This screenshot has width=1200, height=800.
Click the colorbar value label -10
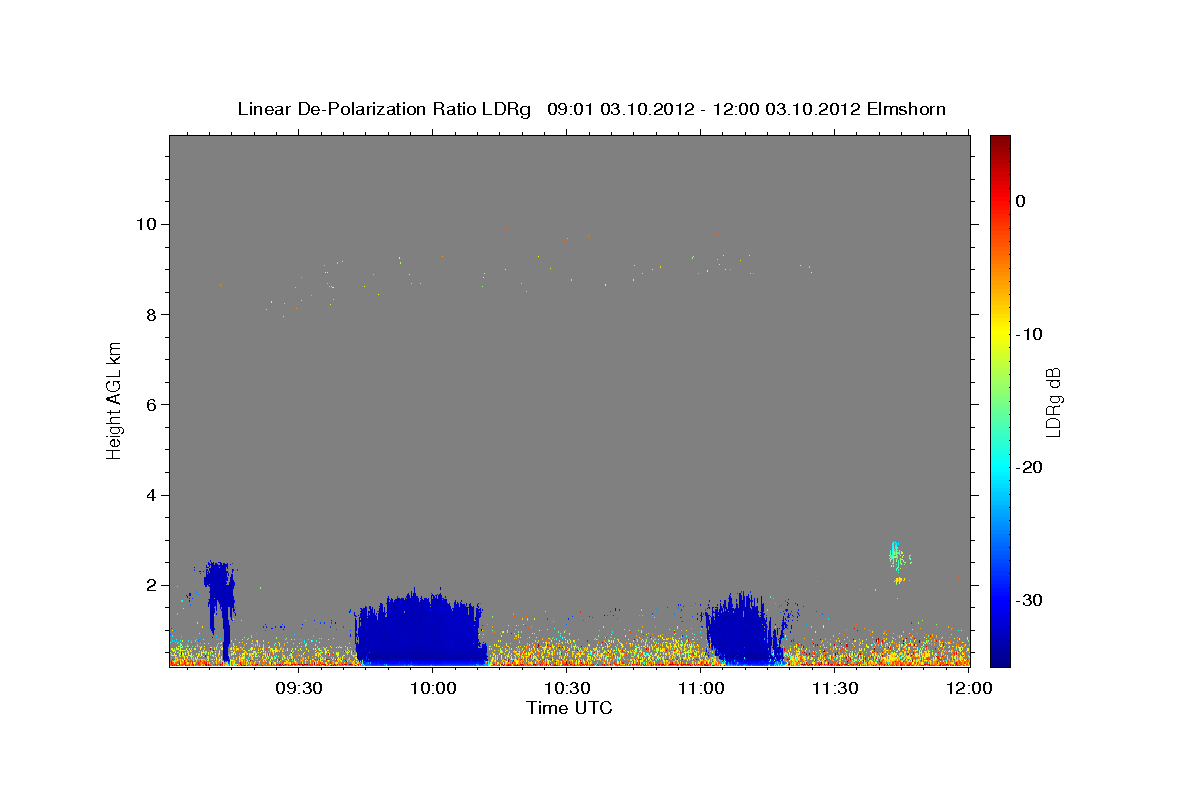pos(1029,334)
